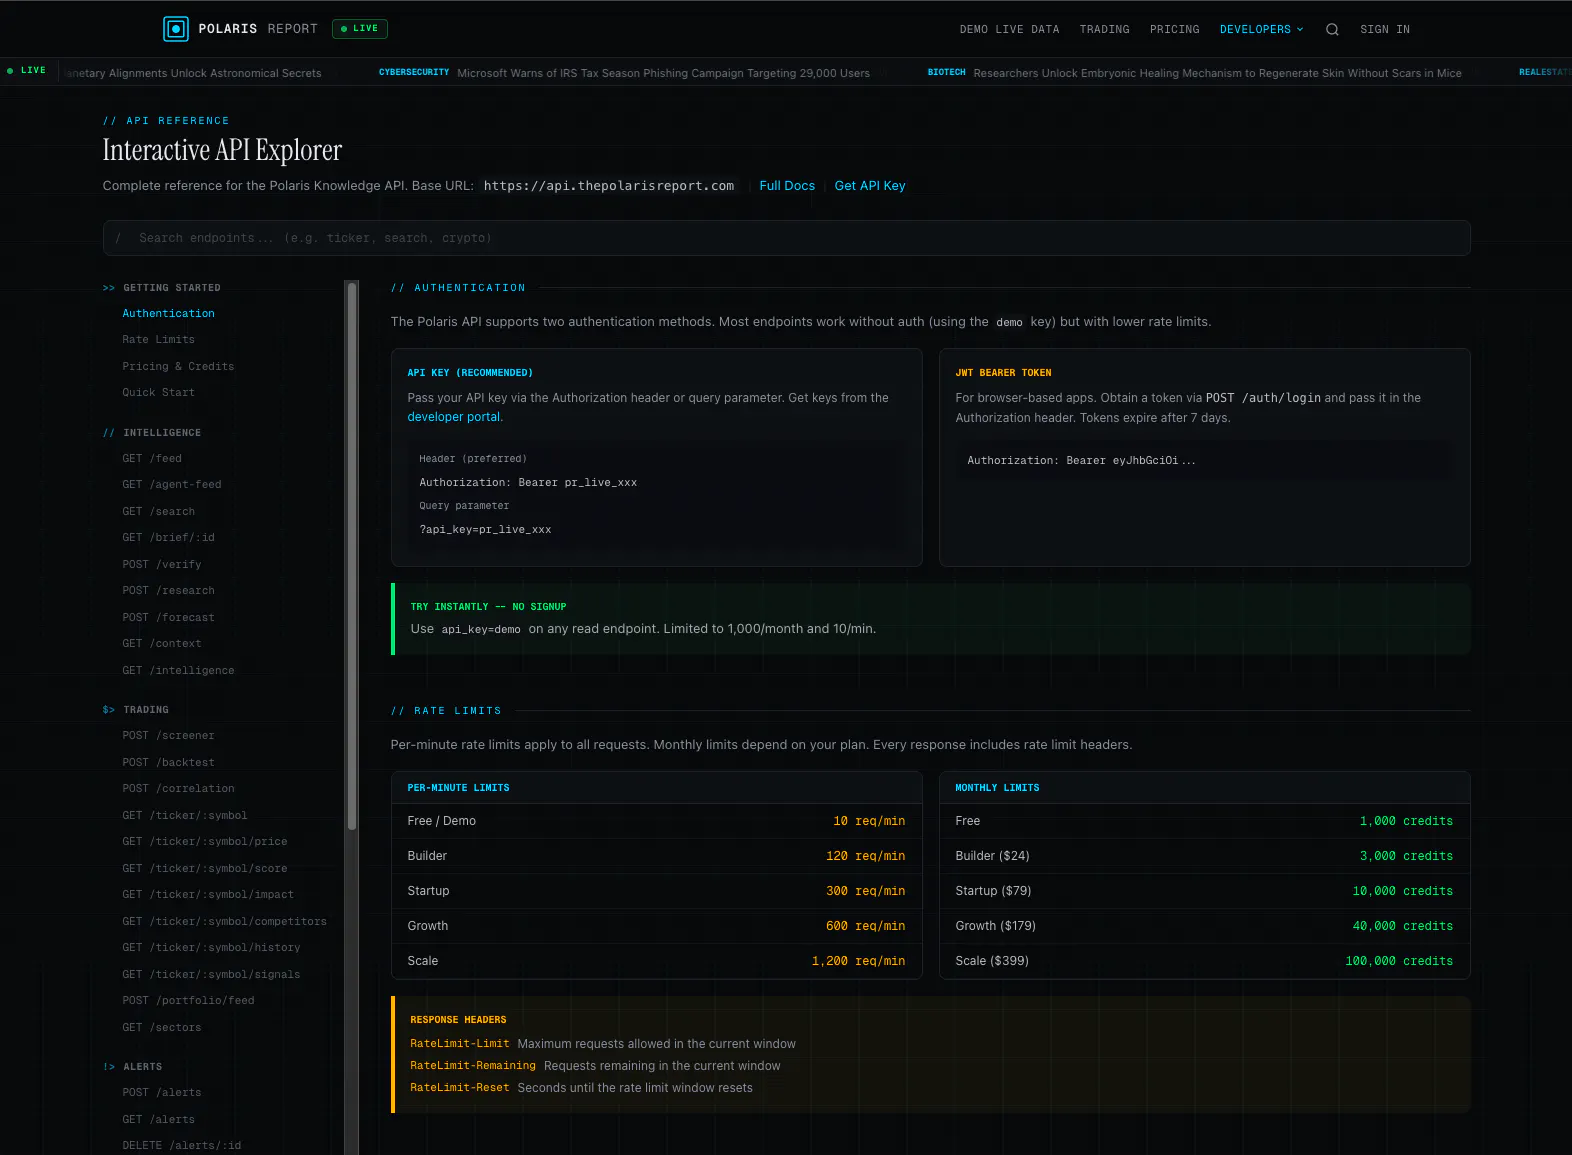This screenshot has height=1155, width=1572.
Task: Open GET /brief/:id endpoint
Action: point(168,538)
